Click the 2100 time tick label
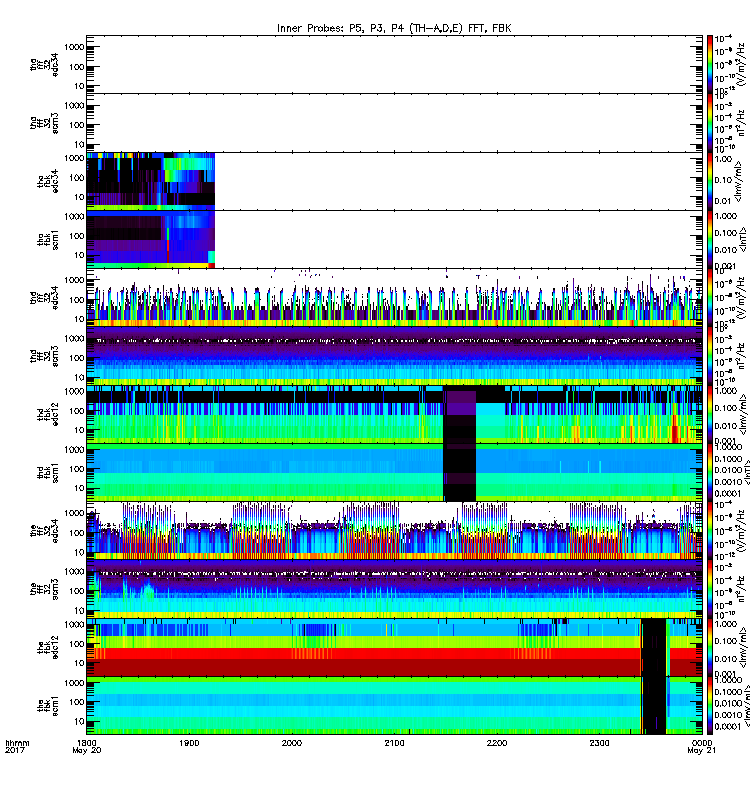Screen dimensions: 750x800 pos(394,743)
